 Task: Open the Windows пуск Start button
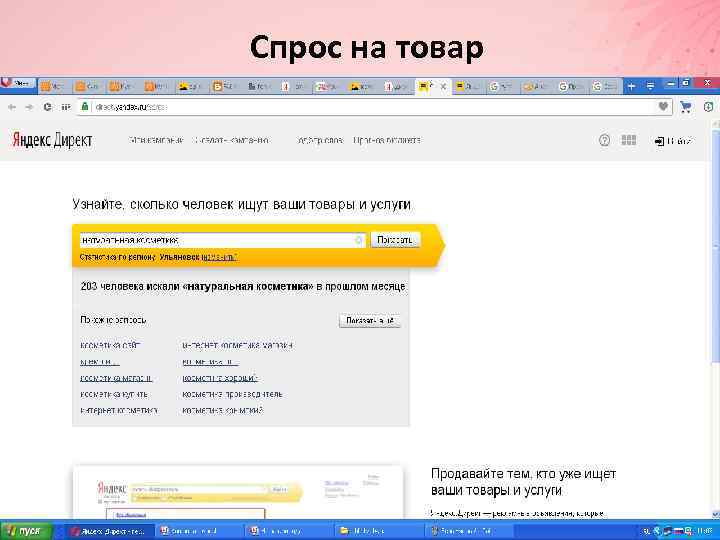point(26,531)
